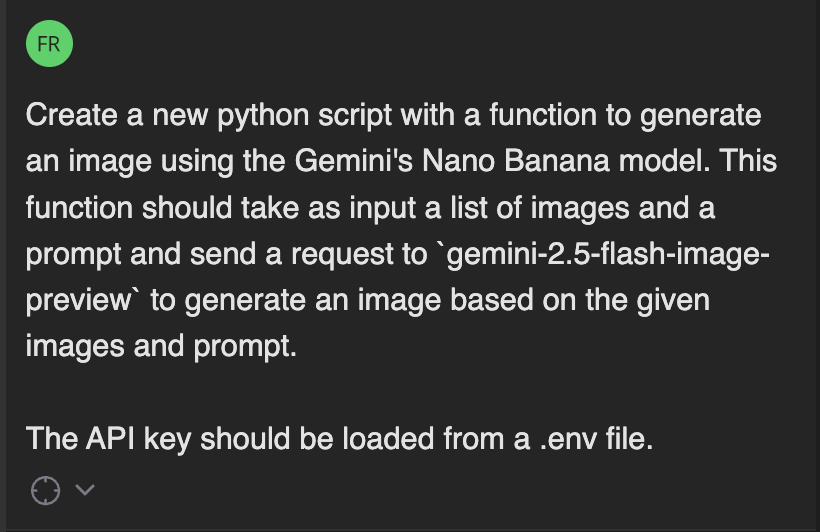The image size is (820, 532).
Task: Click the crosshair target icon below message
Action: (45, 490)
